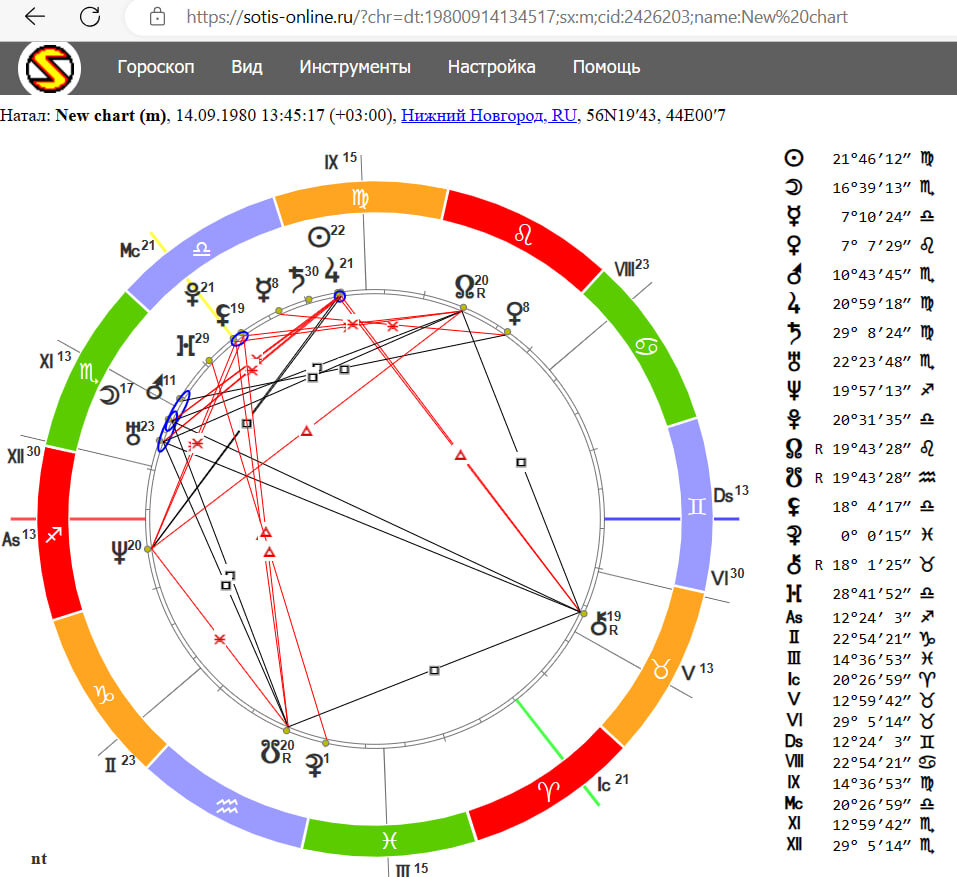Select the Jupiter glyph marked 21 in wheel
Image resolution: width=957 pixels, height=877 pixels.
pyautogui.click(x=331, y=270)
